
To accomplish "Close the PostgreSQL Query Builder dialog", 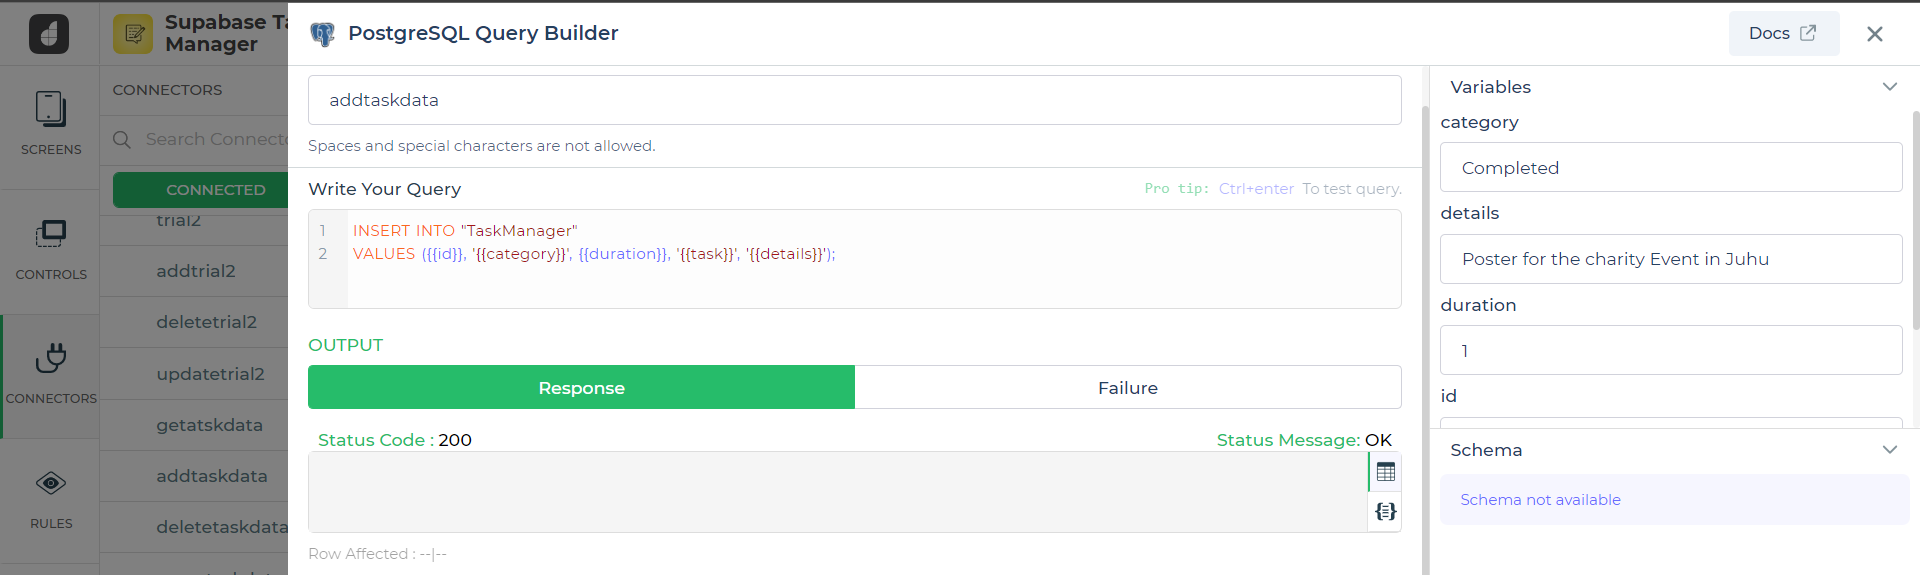I will click(1874, 34).
